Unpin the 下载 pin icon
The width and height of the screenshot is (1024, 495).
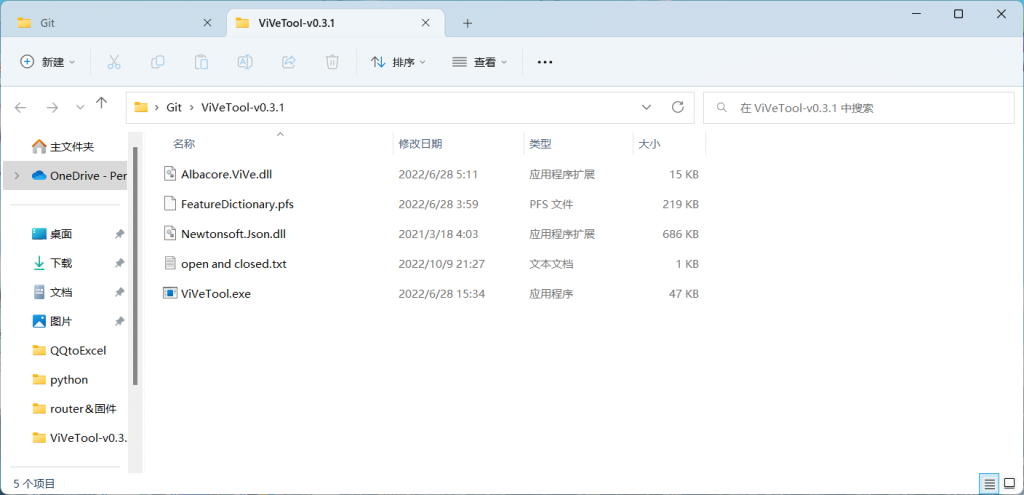120,263
